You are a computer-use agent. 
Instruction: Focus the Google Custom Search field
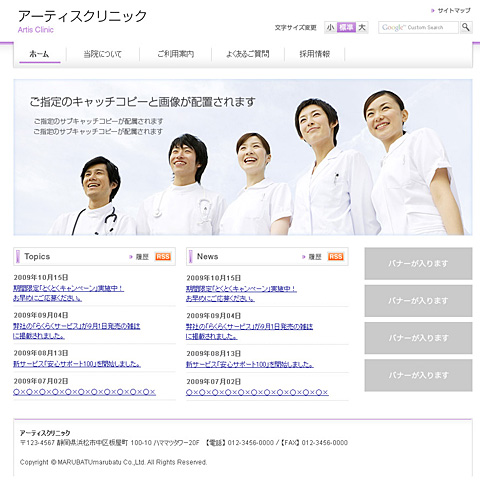pos(418,27)
